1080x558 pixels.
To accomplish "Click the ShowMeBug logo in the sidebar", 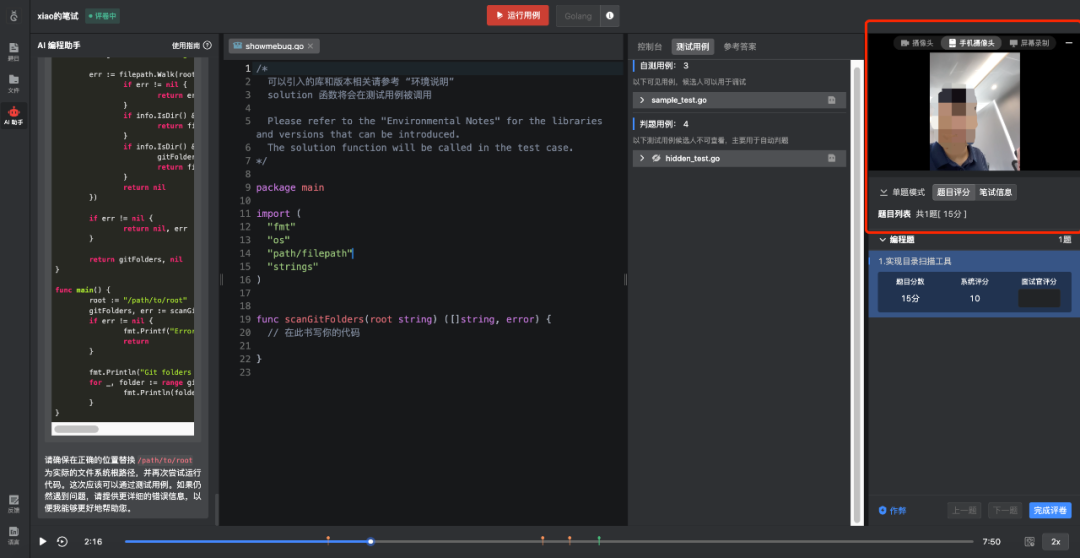I will [14, 15].
